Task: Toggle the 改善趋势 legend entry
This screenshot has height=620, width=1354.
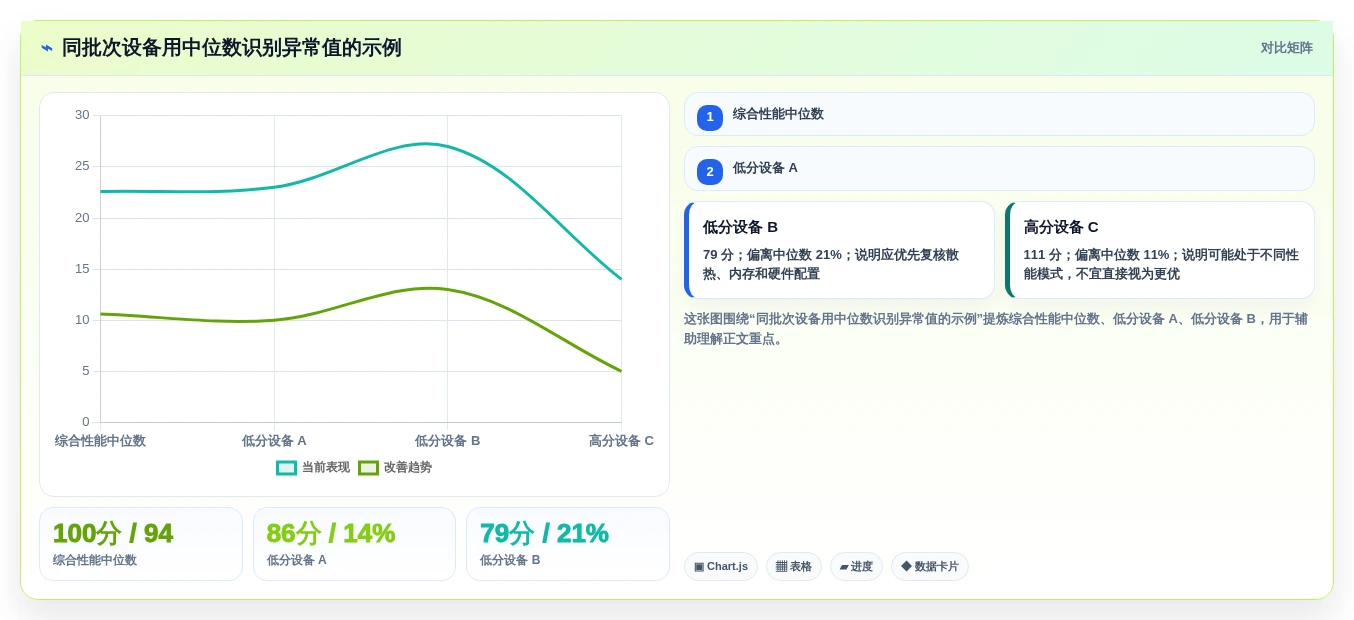Action: click(395, 467)
